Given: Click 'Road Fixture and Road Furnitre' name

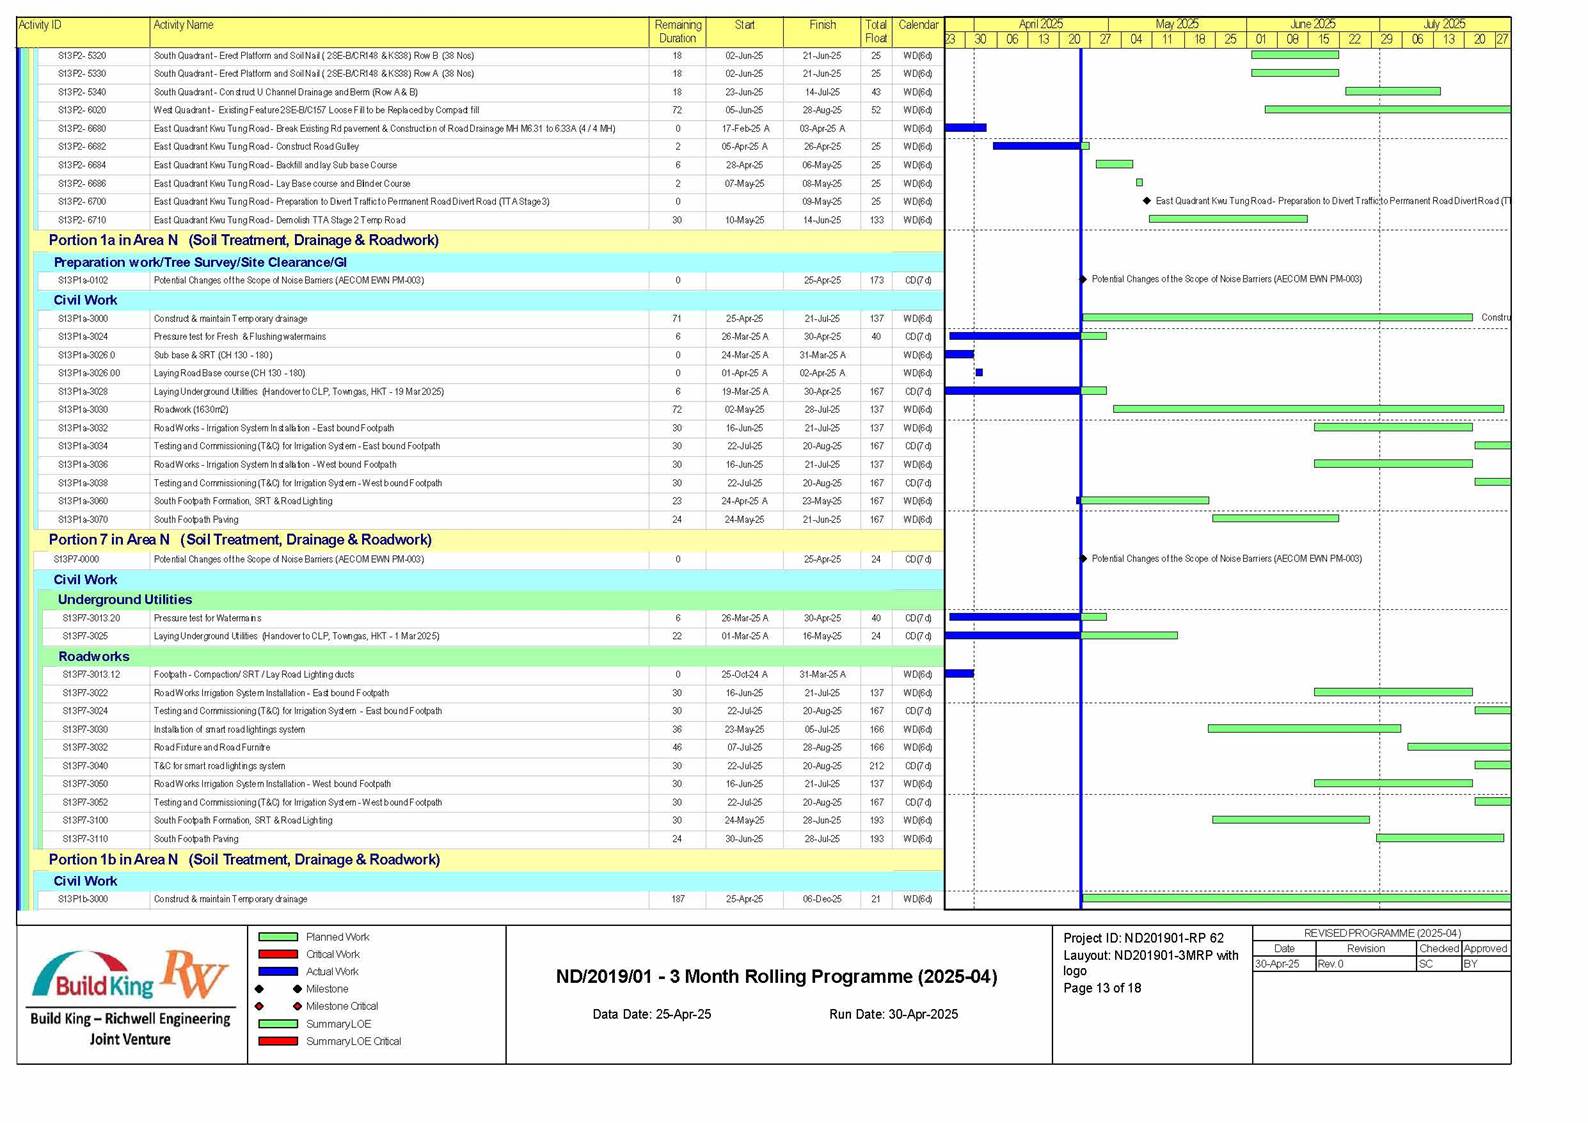Looking at the screenshot, I should (x=212, y=748).
